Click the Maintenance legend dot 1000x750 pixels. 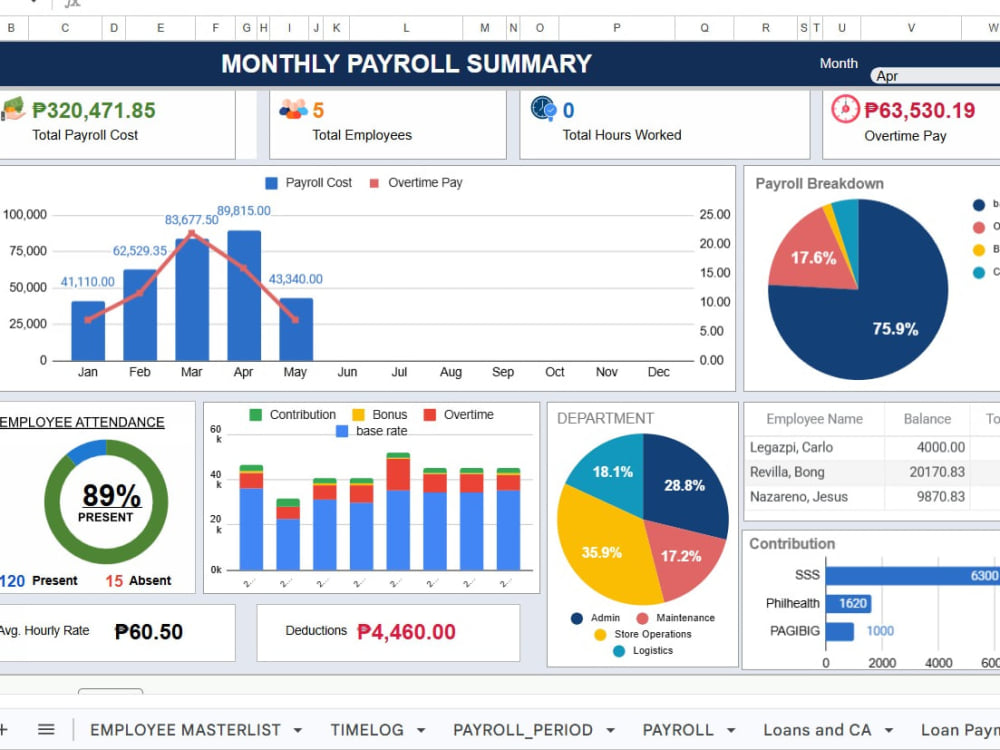pyautogui.click(x=642, y=618)
